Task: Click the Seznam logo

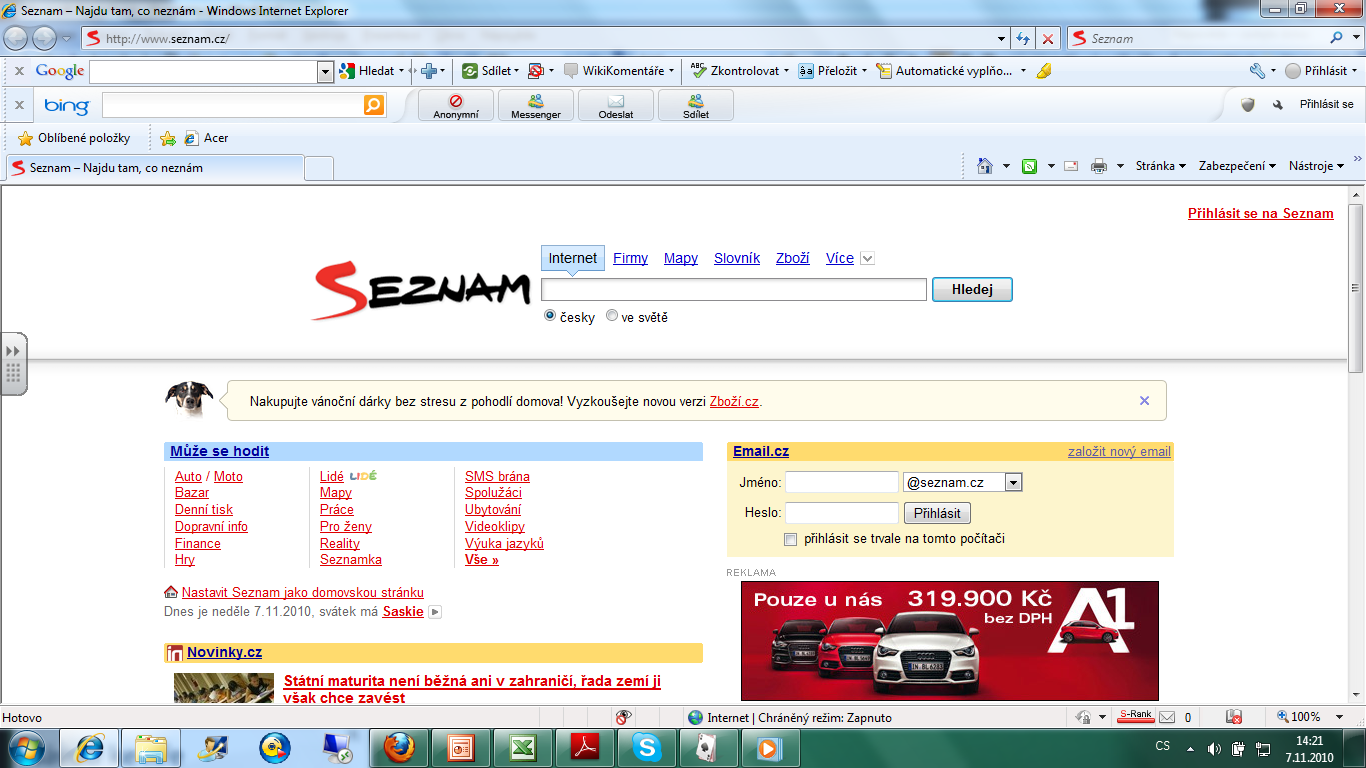Action: tap(421, 290)
